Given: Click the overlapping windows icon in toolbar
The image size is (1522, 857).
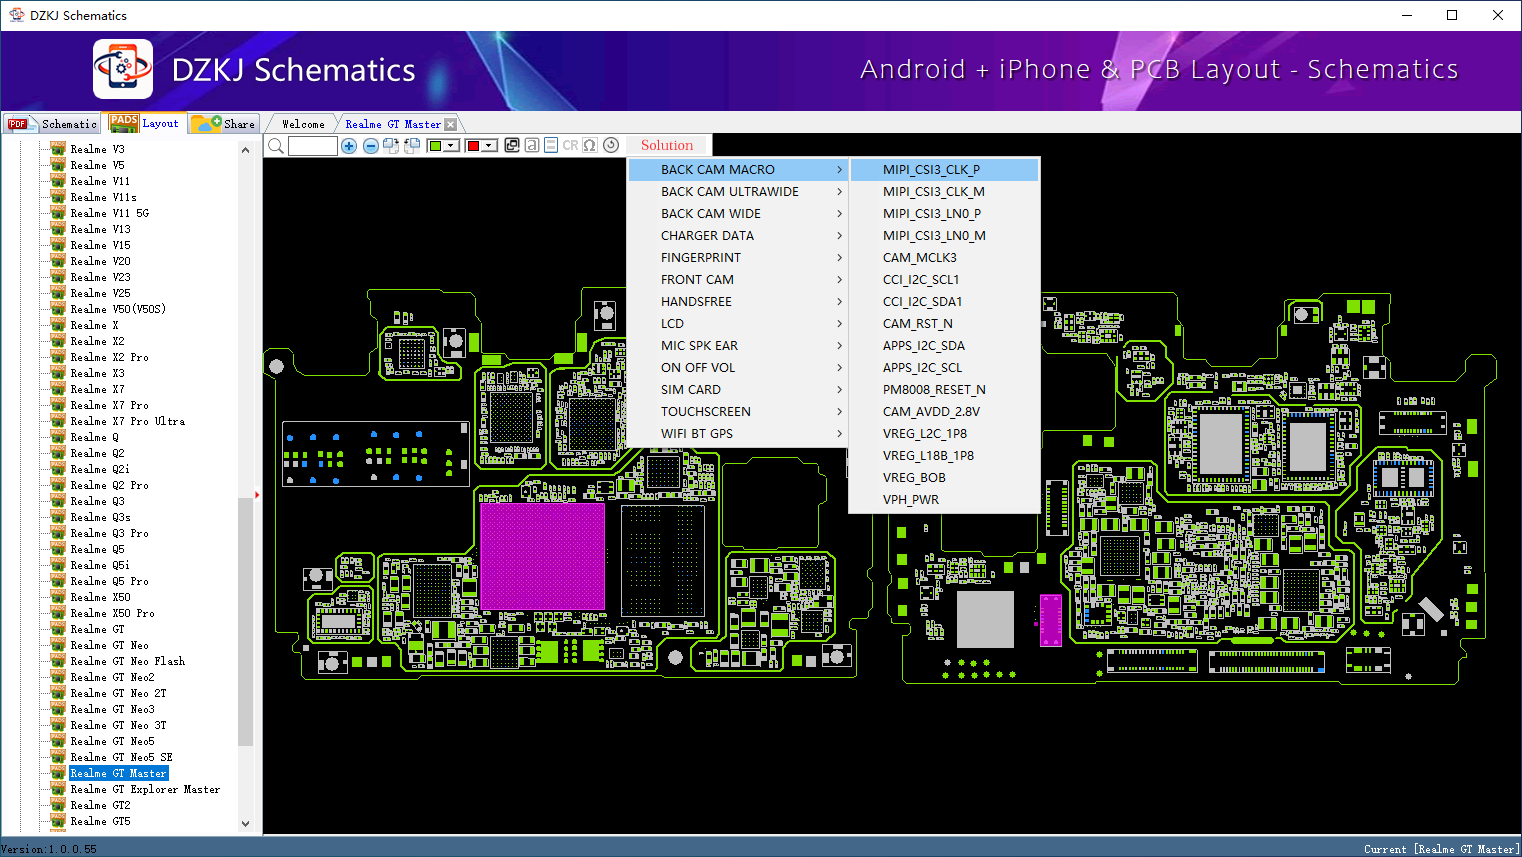Looking at the screenshot, I should tap(512, 145).
